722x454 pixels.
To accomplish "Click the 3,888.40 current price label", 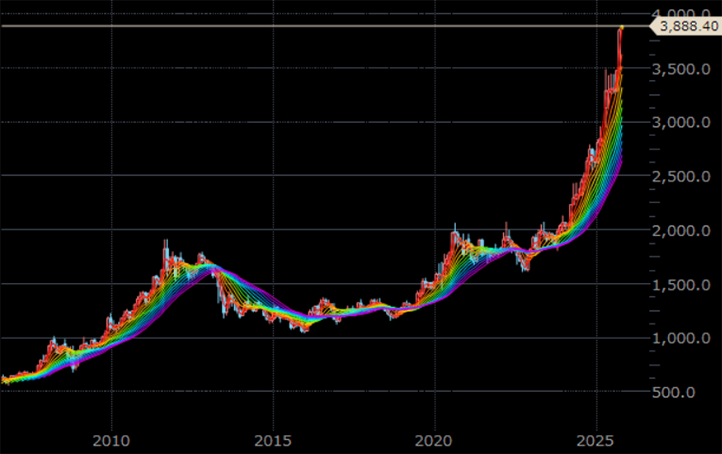I will point(686,26).
